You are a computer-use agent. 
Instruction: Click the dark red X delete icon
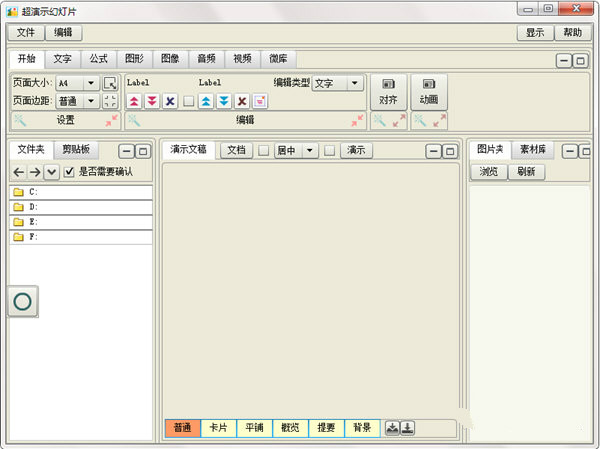click(242, 101)
